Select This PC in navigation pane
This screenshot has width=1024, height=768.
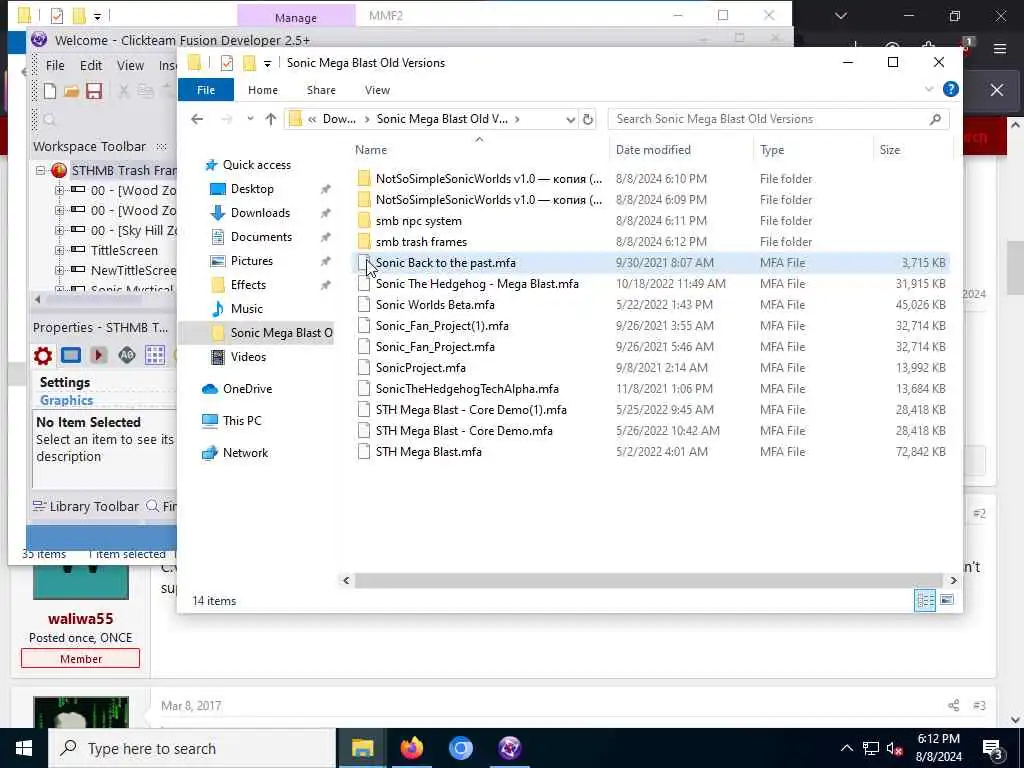242,421
